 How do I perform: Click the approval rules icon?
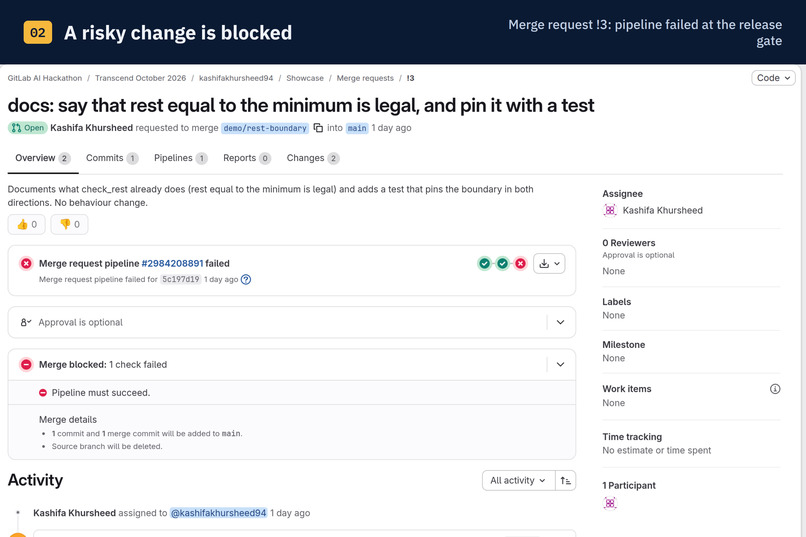26,322
